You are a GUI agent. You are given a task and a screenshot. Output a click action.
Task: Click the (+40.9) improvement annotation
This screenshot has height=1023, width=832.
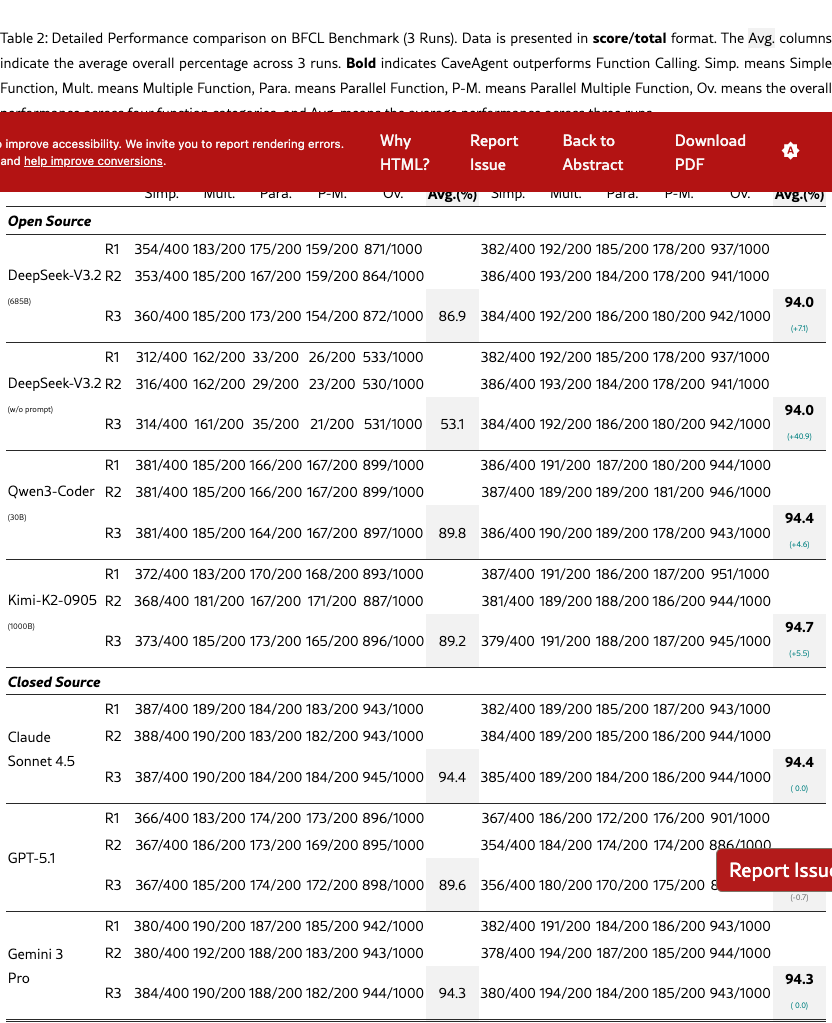tap(799, 436)
